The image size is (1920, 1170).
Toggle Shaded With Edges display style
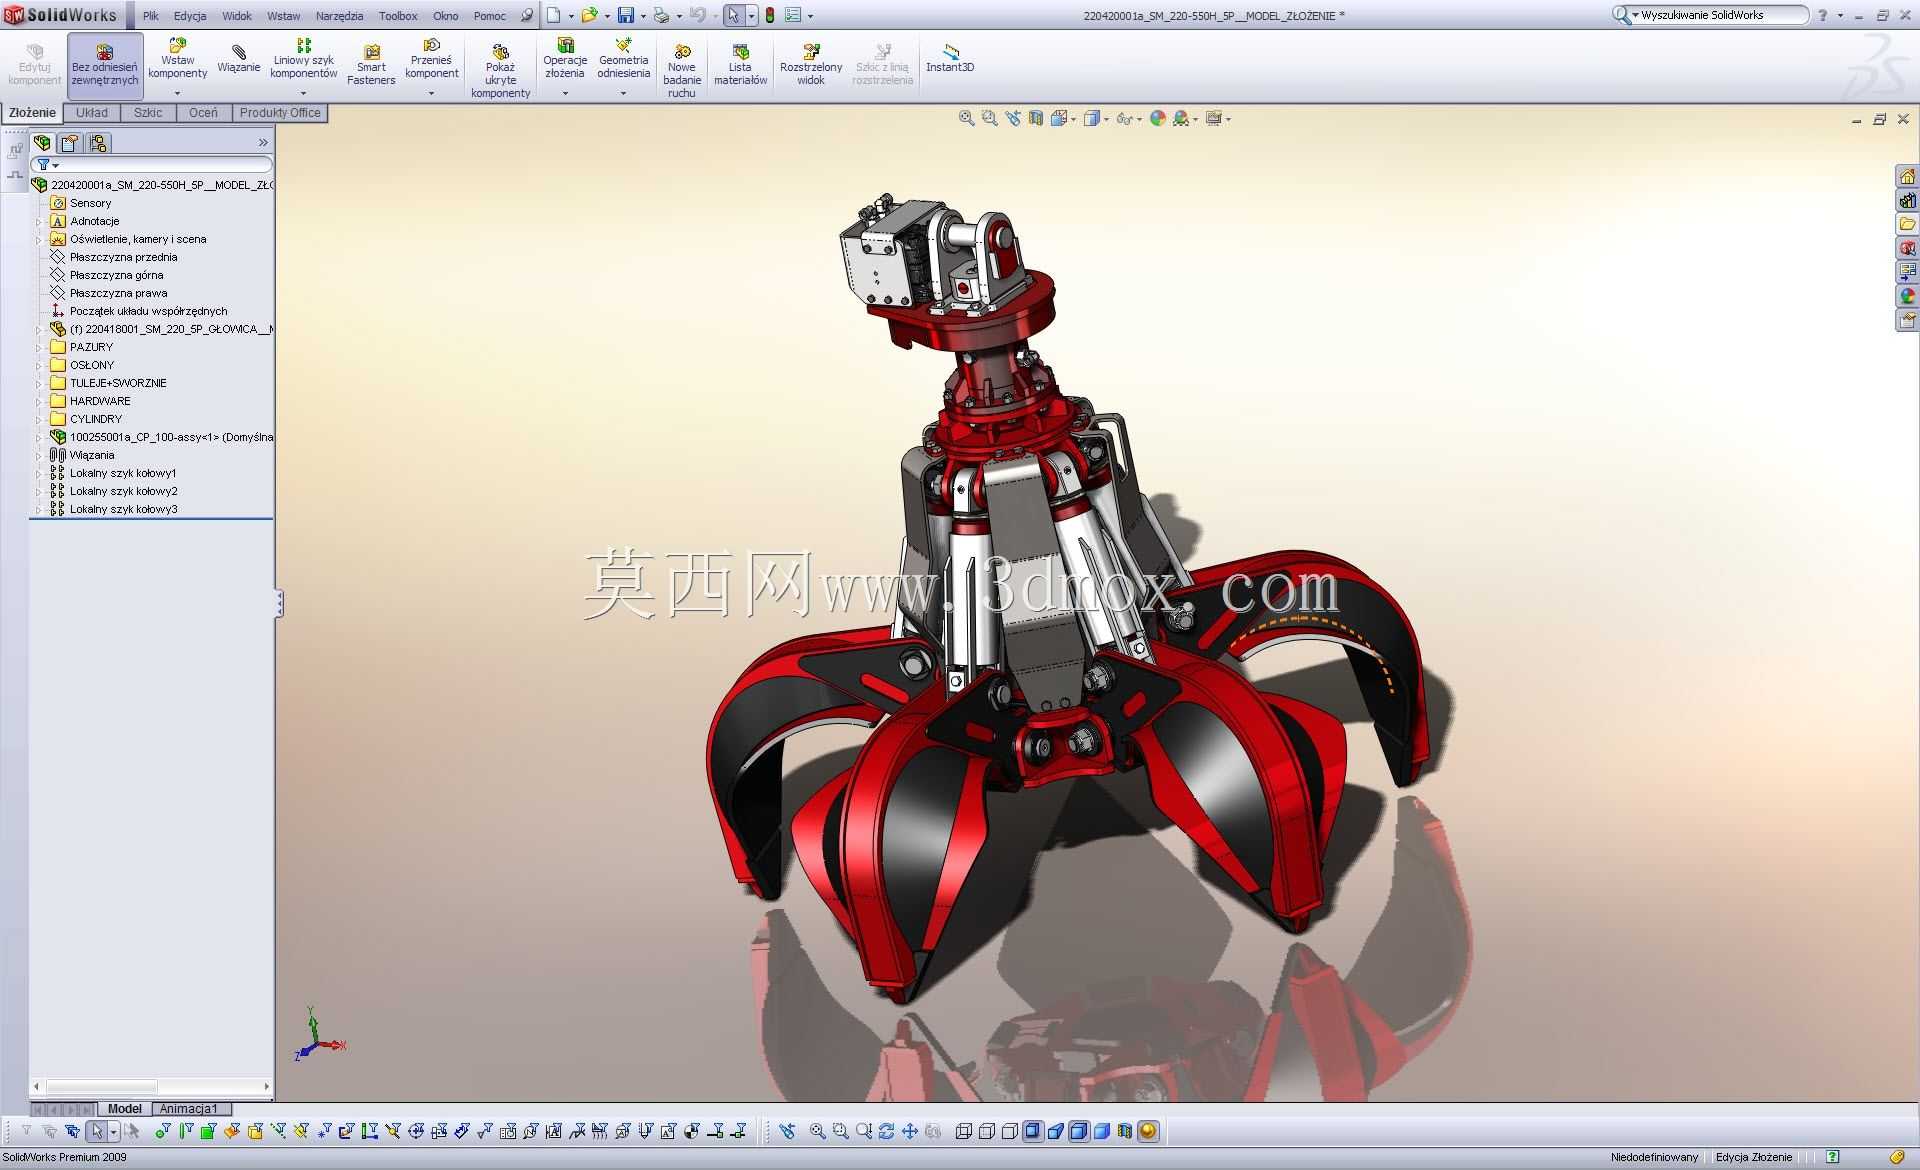coord(1079,1131)
